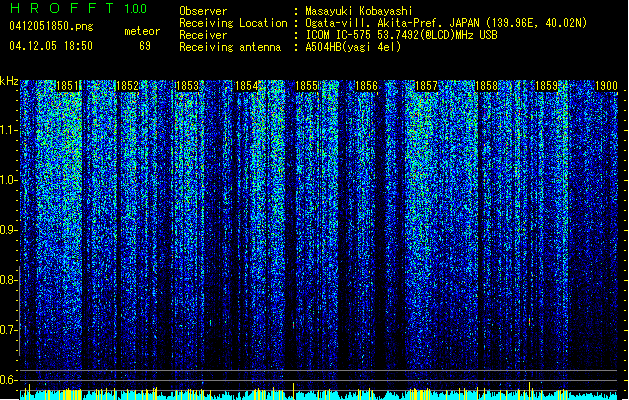Click the HROFFT title text
Viewport: 629px width, 400px height.
click(62, 8)
